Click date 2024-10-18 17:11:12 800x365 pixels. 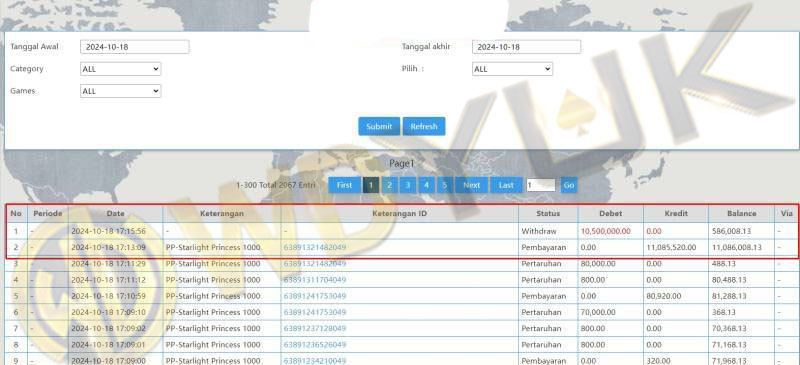(108, 280)
